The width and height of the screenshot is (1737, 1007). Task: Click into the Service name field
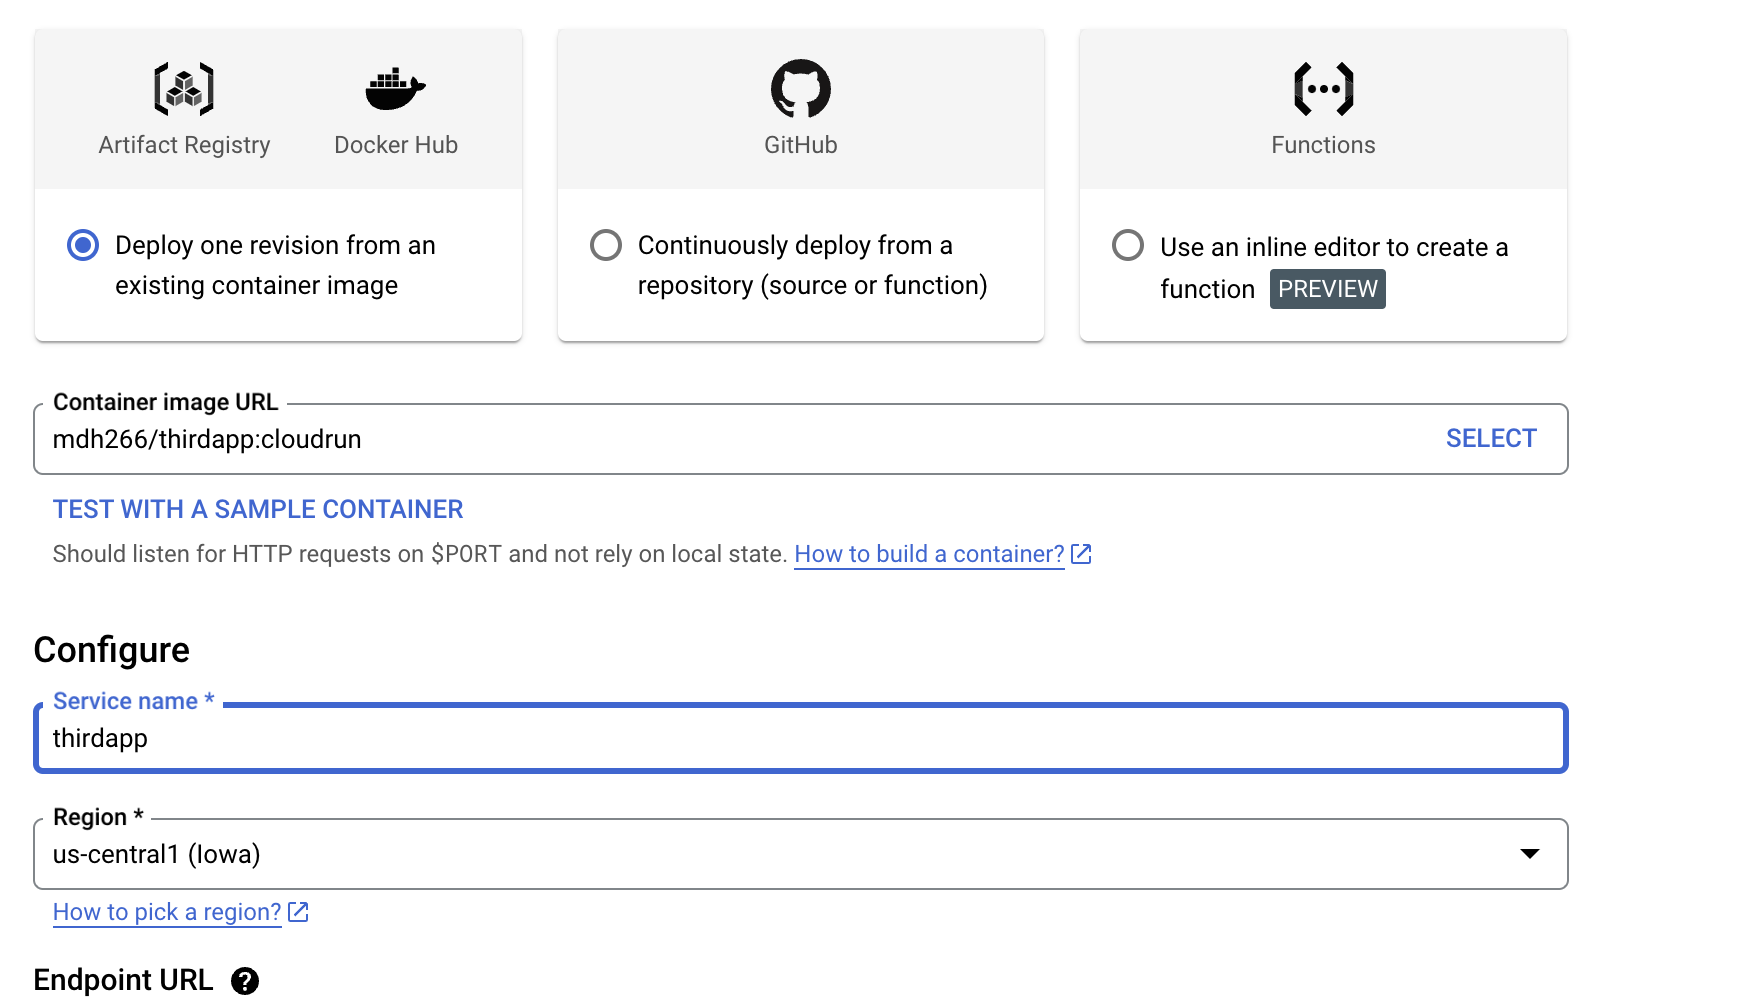pyautogui.click(x=801, y=738)
